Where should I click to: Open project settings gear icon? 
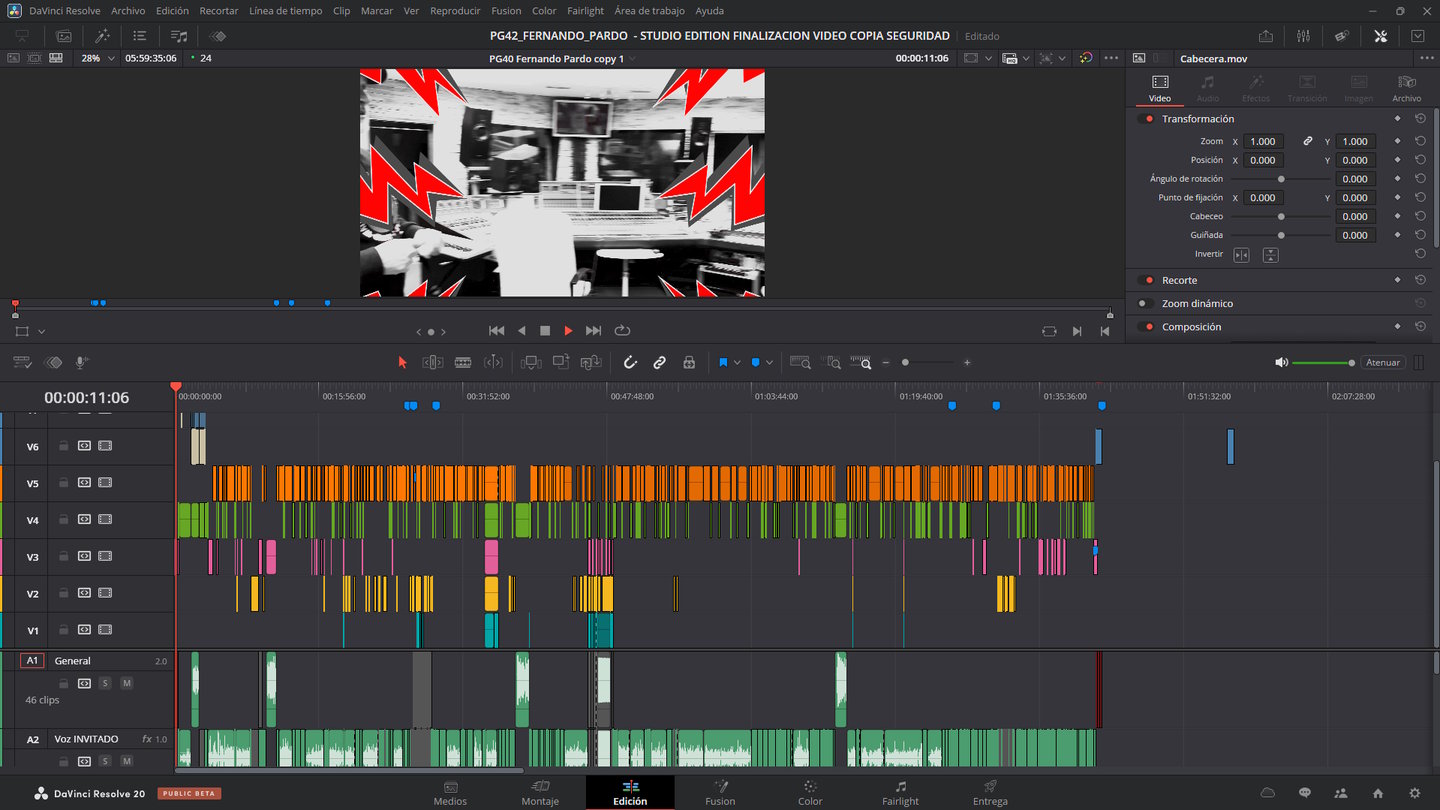point(1414,793)
